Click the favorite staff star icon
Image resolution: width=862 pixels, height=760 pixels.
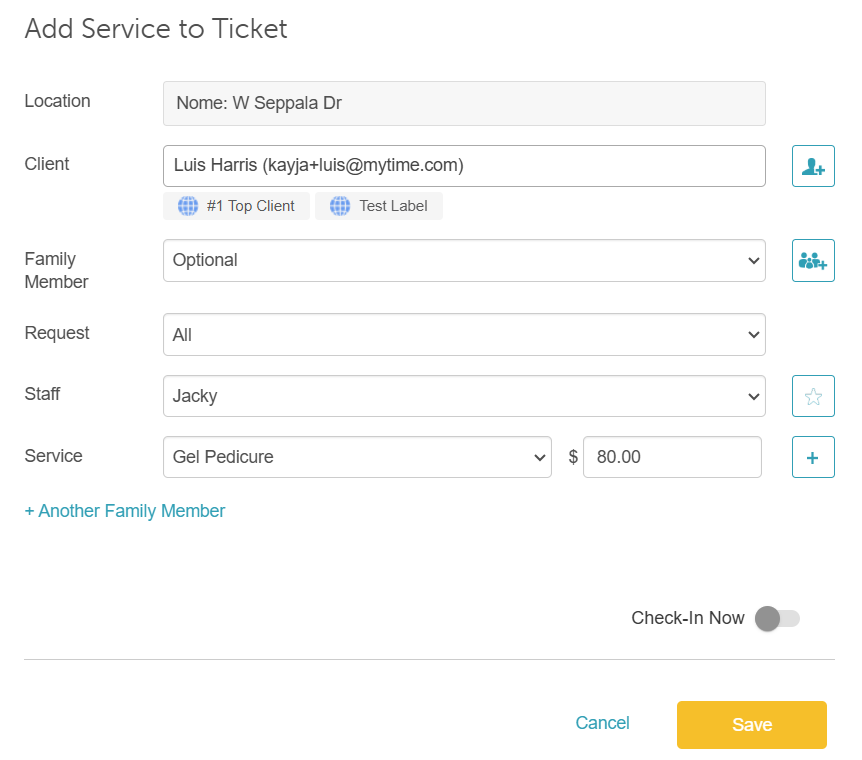(x=813, y=396)
